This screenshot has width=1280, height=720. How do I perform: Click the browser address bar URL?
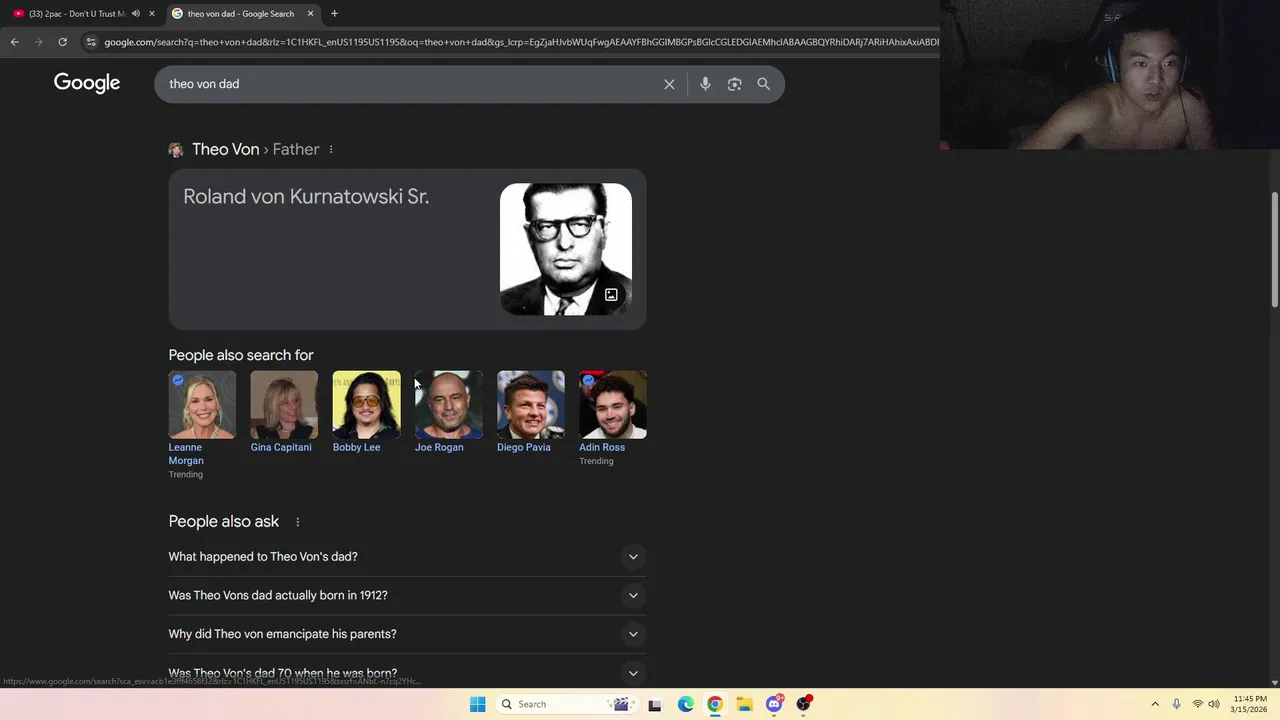click(x=520, y=42)
